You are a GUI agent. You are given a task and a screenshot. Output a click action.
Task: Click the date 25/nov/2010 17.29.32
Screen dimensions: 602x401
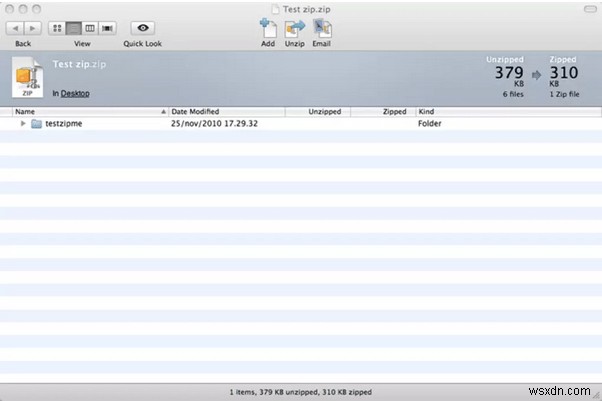coord(214,124)
